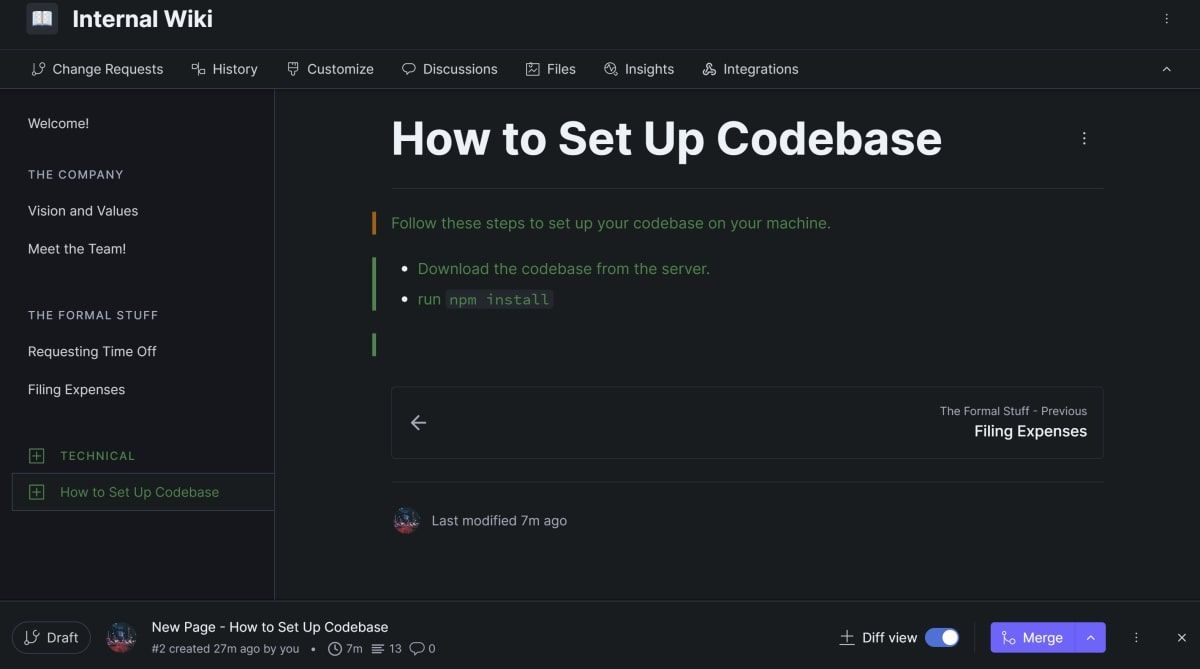Close the change request bar
This screenshot has height=669, width=1200.
tap(1181, 638)
